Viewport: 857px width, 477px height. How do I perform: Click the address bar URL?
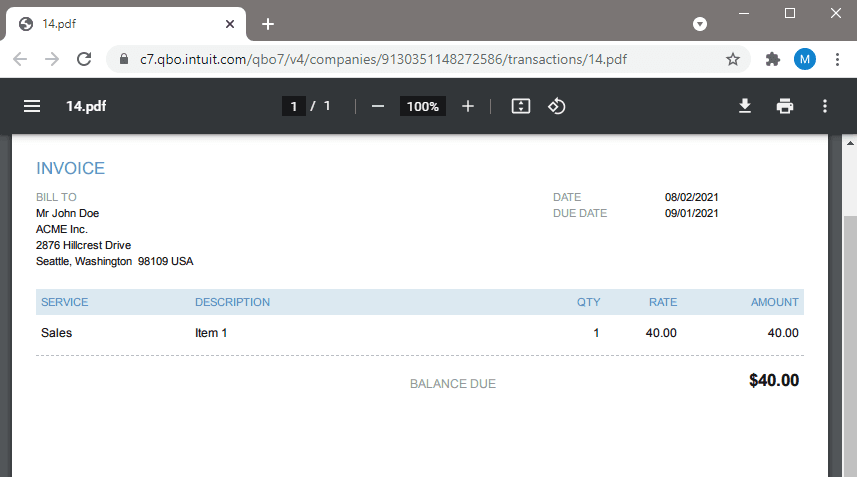400,59
